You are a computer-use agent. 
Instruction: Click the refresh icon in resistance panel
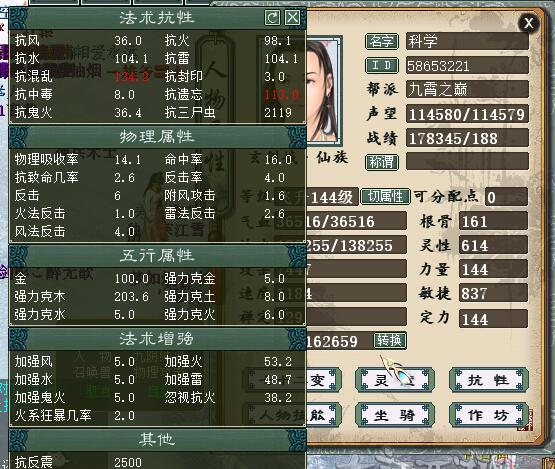pyautogui.click(x=272, y=17)
